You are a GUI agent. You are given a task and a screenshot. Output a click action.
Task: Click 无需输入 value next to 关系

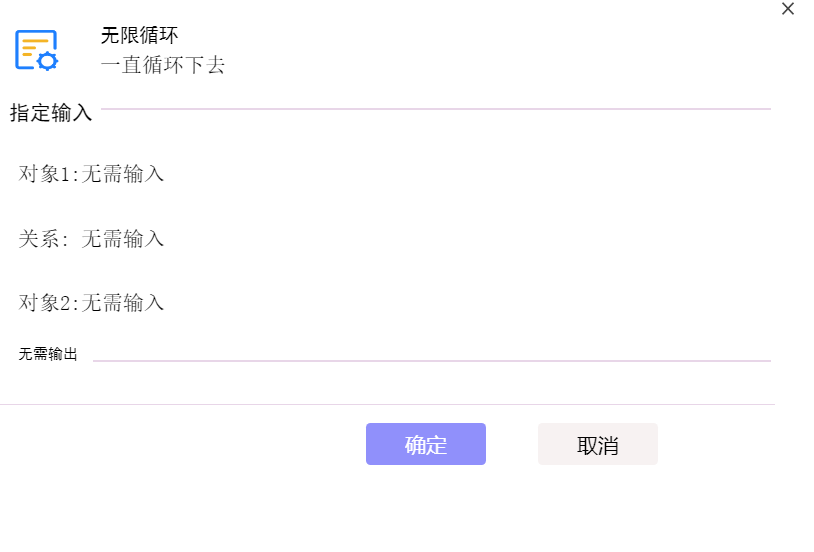point(123,239)
